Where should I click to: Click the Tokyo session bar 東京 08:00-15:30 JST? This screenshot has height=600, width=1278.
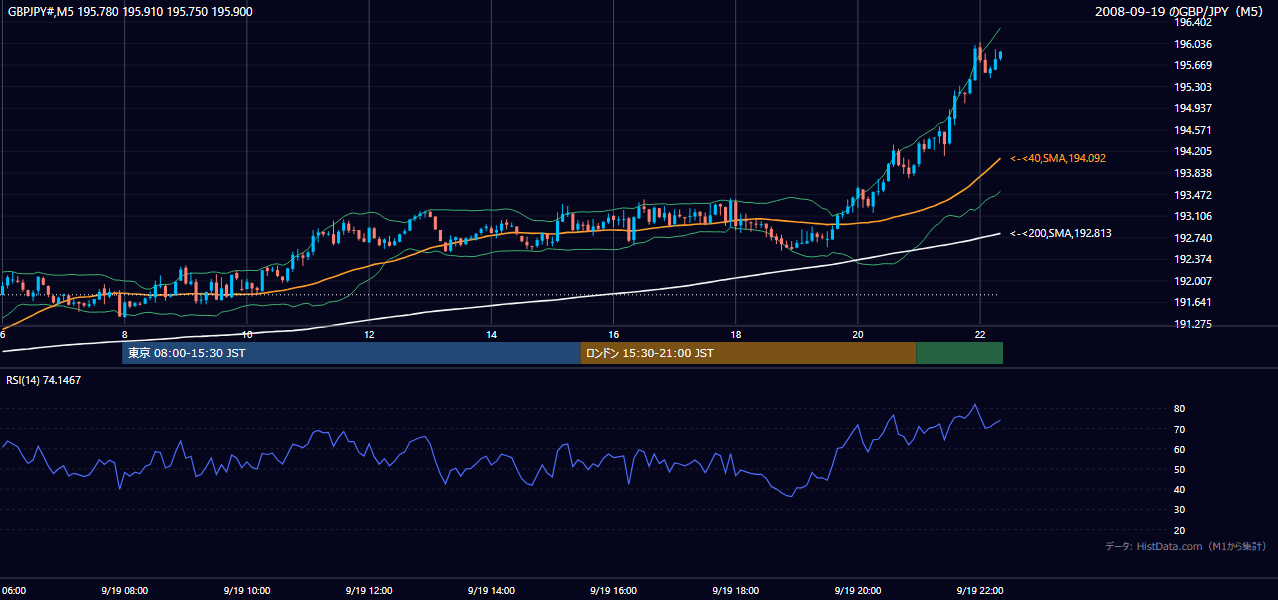click(x=351, y=353)
